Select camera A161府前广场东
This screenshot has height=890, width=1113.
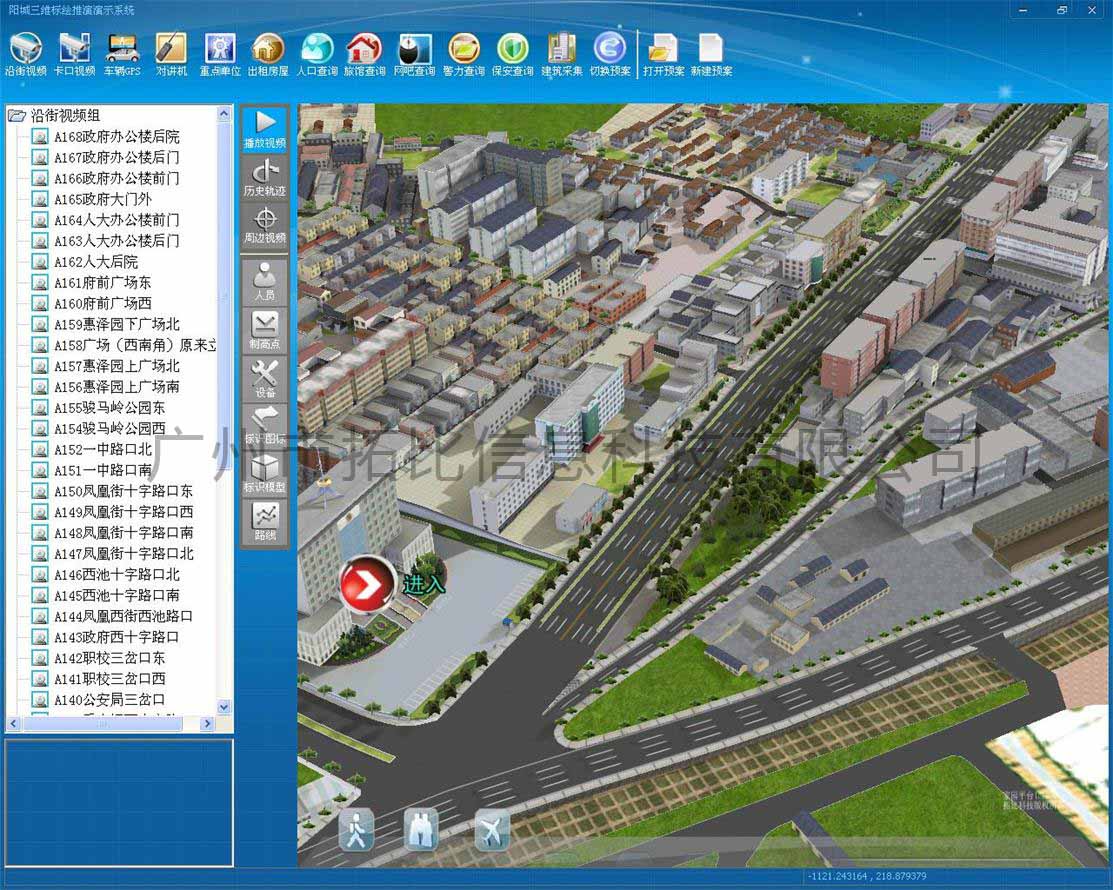[103, 282]
